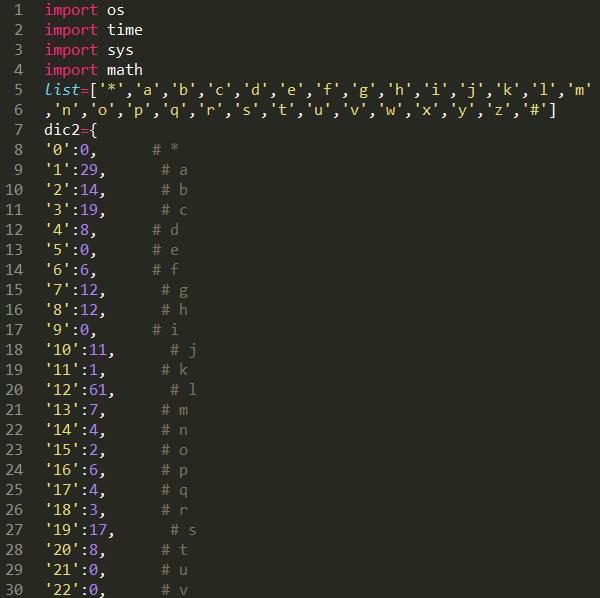
Task: Click the 'm' string ending line 5
Action: (x=579, y=90)
